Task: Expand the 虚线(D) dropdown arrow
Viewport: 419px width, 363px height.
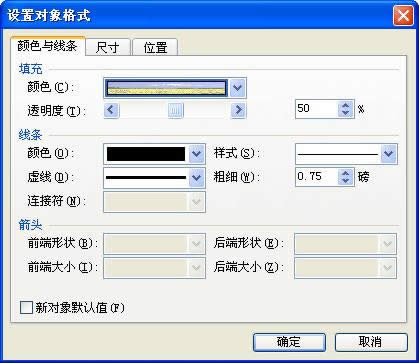Action: click(197, 177)
